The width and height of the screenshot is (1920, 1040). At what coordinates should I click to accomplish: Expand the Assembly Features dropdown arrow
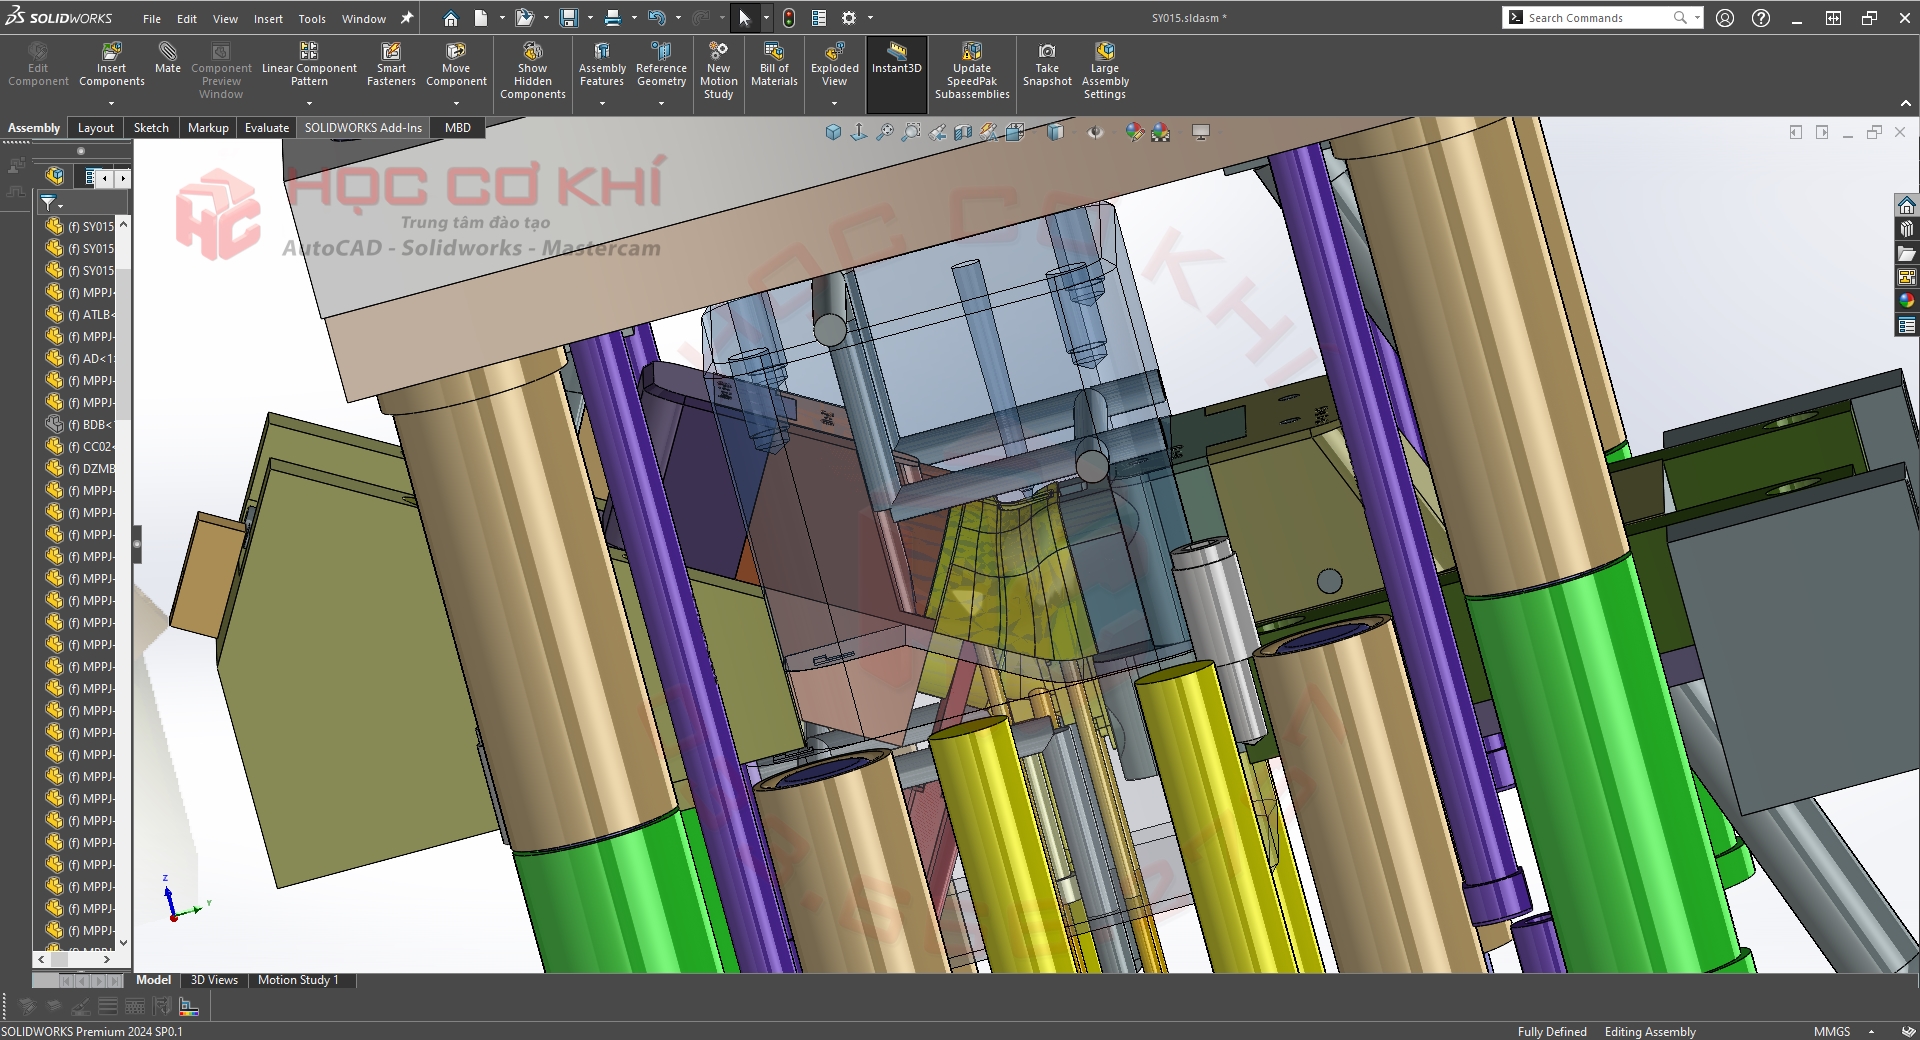click(602, 103)
